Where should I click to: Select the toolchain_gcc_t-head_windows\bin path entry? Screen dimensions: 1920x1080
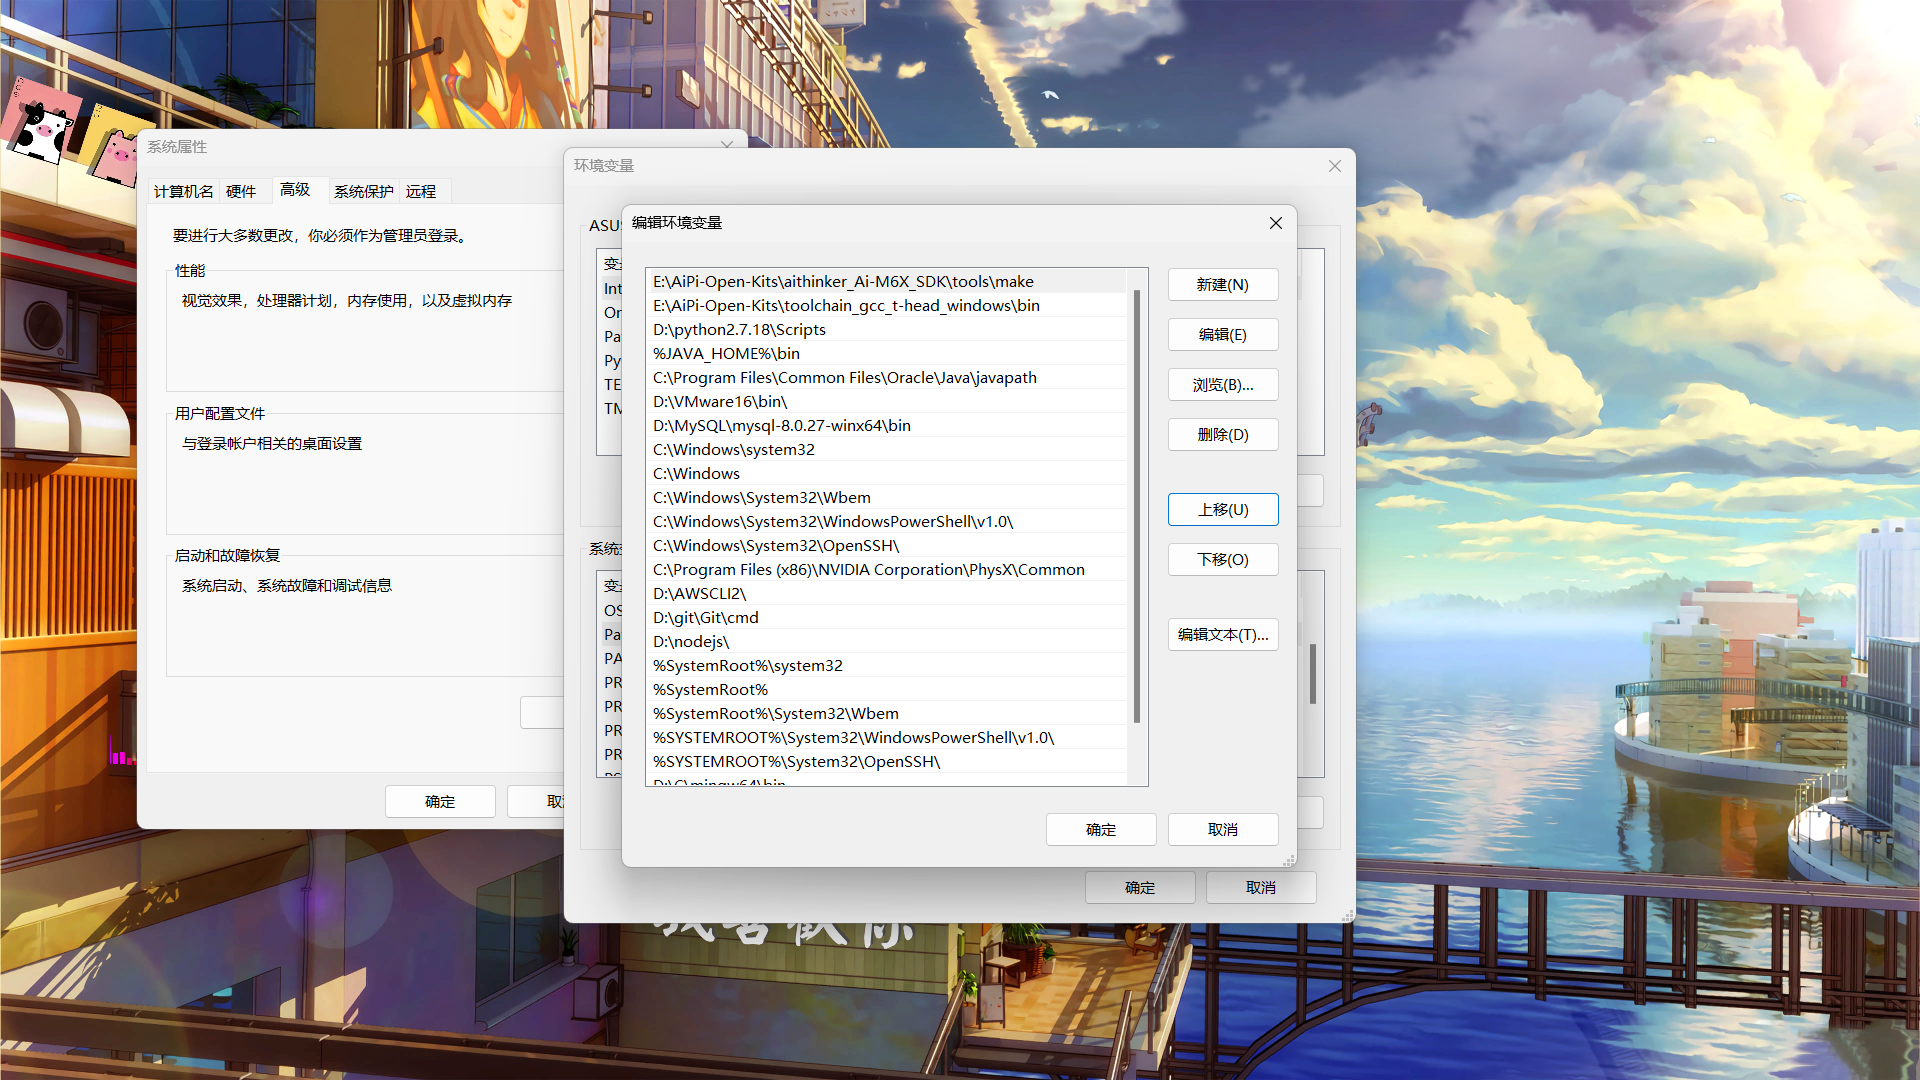tap(886, 306)
